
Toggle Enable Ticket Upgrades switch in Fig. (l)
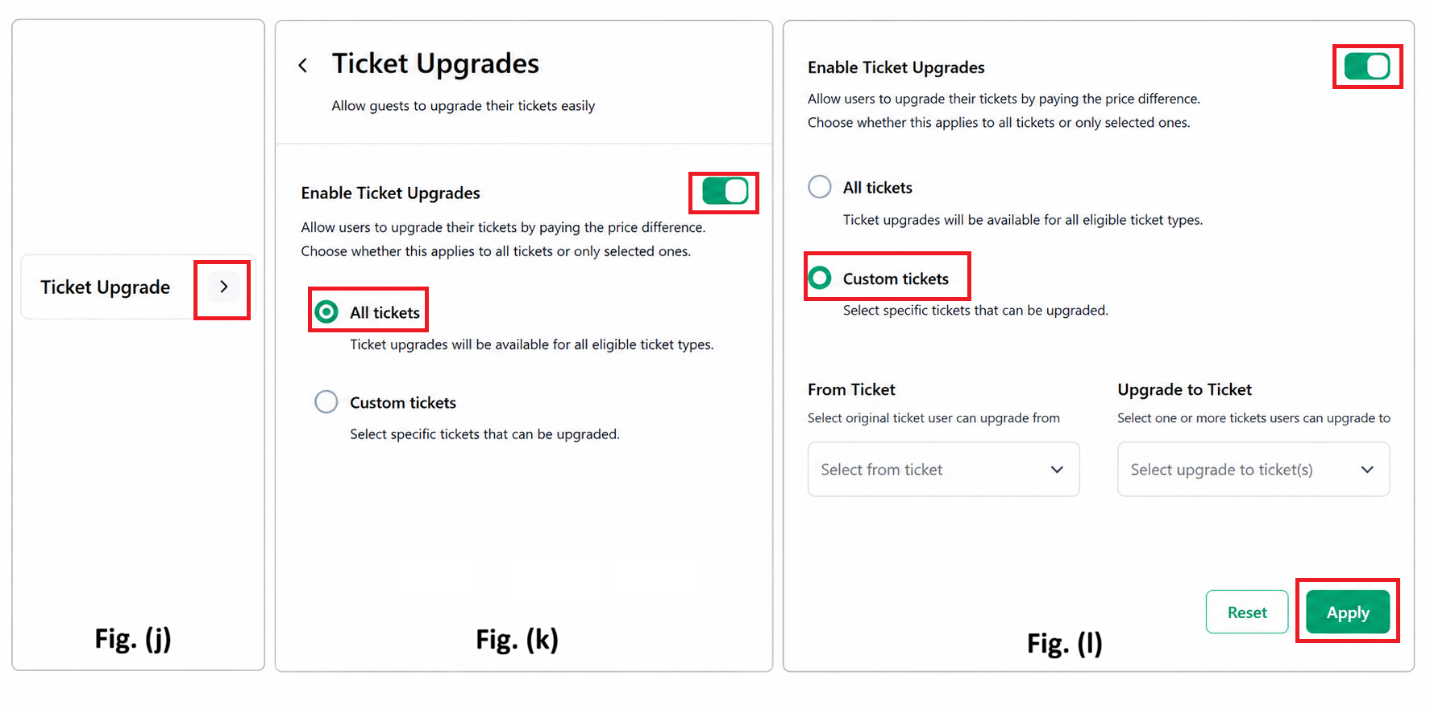tap(1367, 67)
